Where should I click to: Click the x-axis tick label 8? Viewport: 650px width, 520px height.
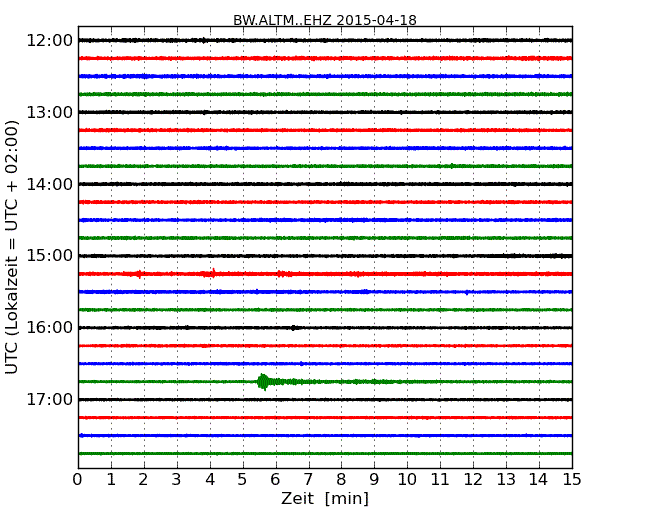tap(341, 480)
